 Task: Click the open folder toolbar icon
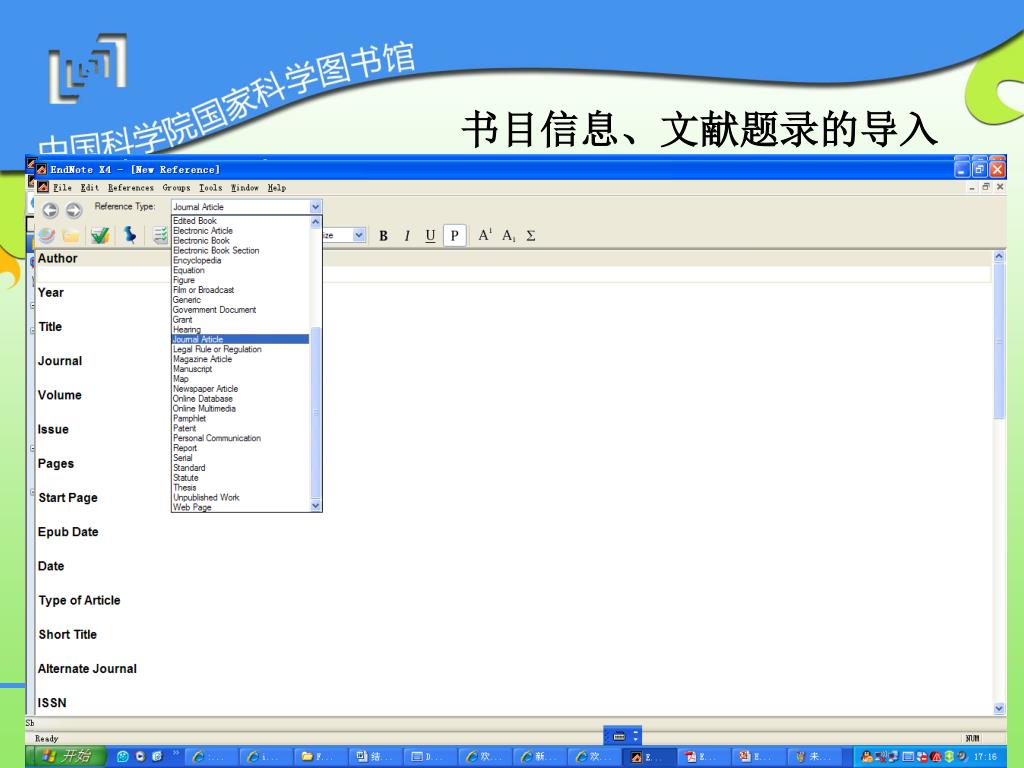tap(71, 235)
